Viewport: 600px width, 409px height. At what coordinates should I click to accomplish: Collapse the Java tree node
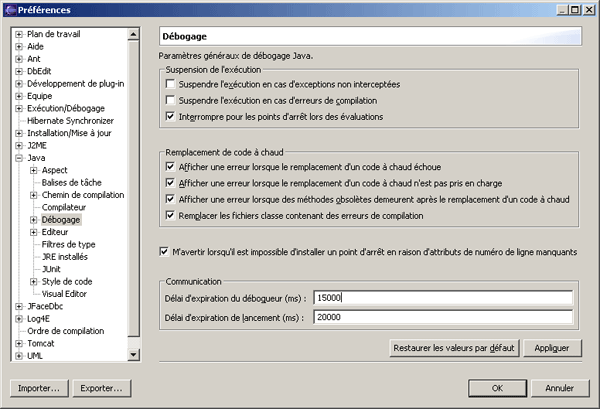19,158
